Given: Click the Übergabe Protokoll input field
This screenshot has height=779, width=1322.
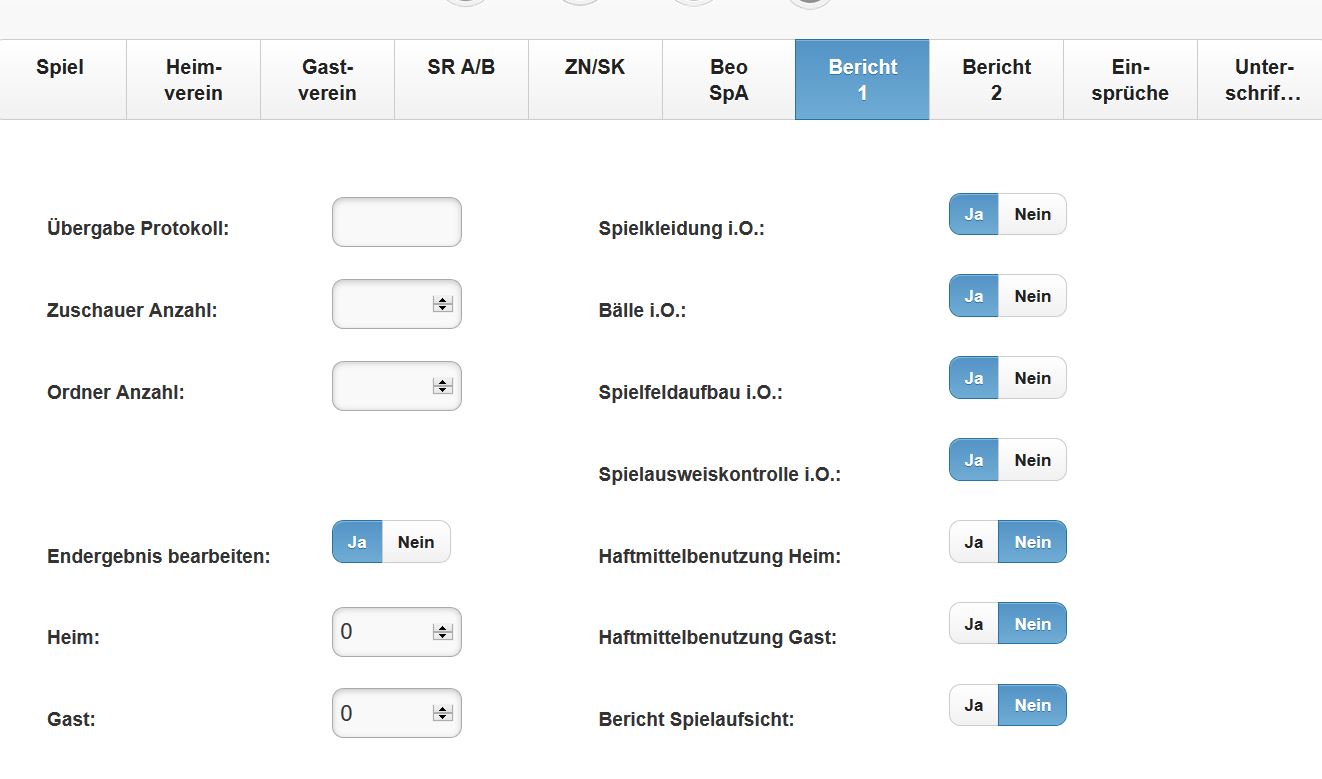Looking at the screenshot, I should tap(396, 222).
